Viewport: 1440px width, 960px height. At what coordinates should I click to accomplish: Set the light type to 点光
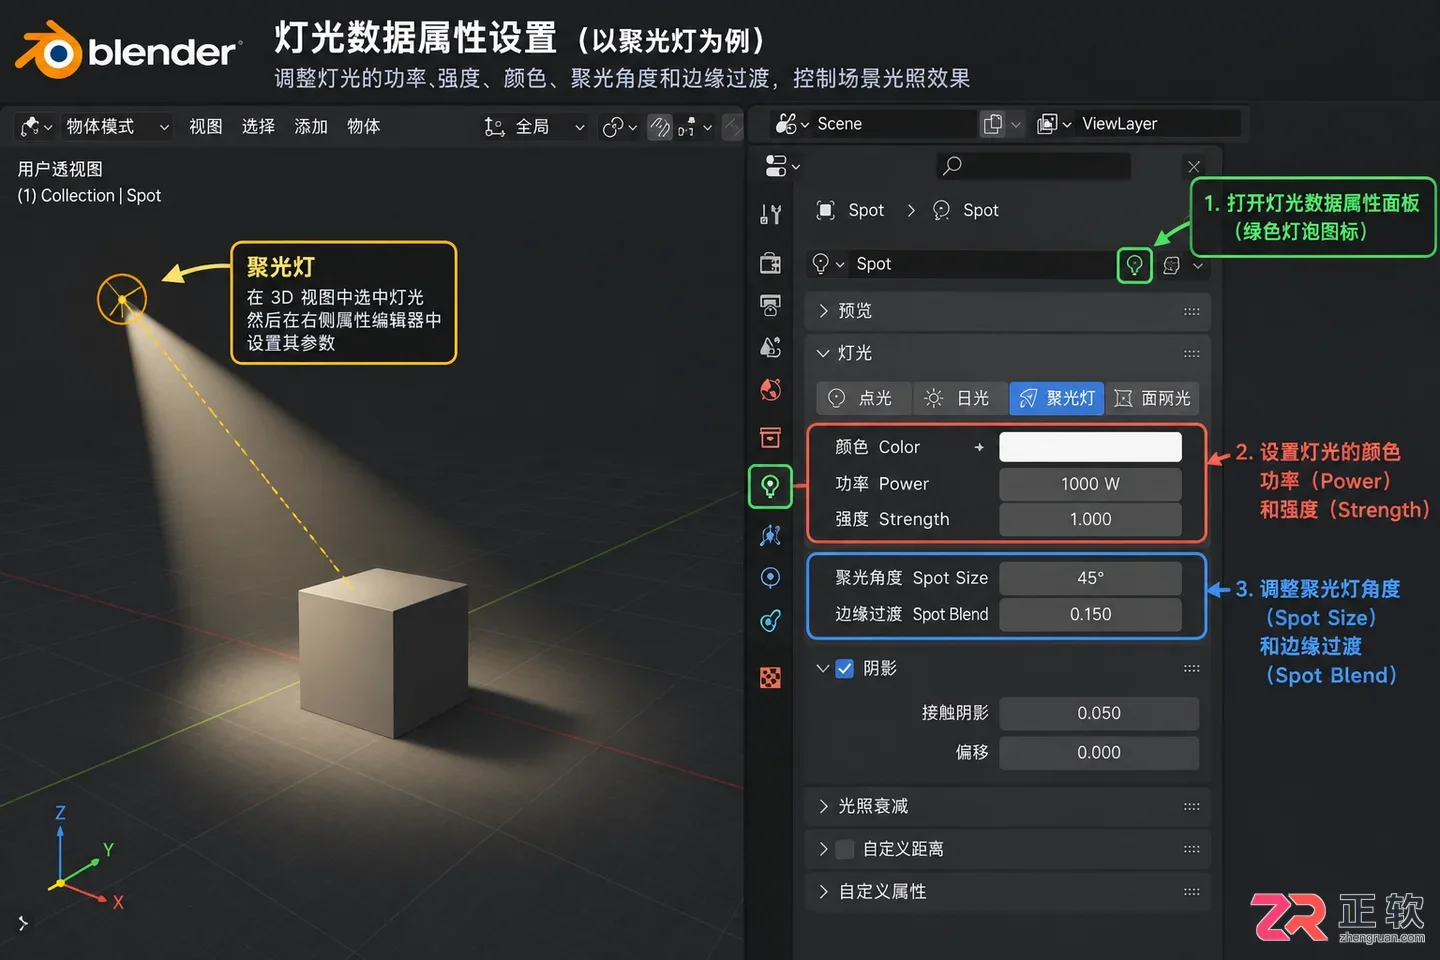pos(864,398)
